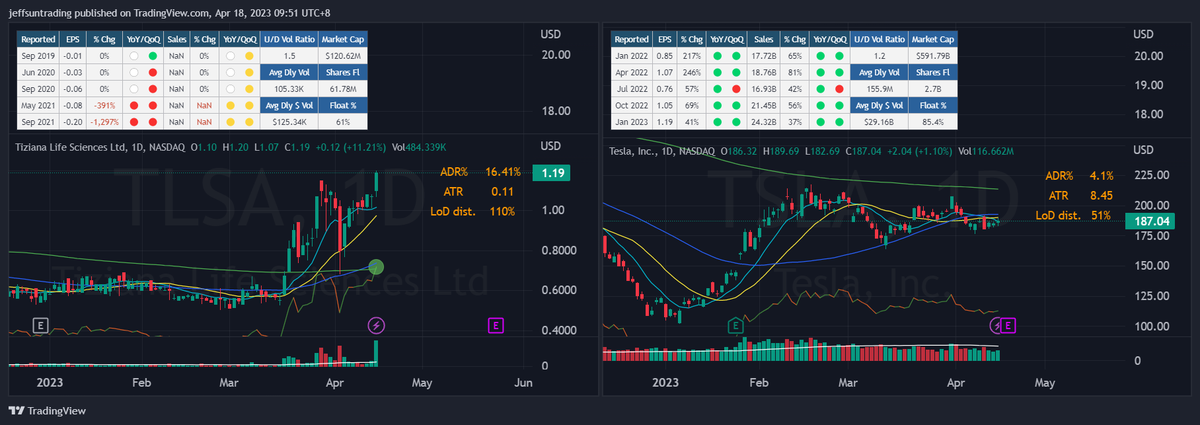Click the Avg Dly Vol header in Tiziana table
1200x425 pixels.
[288, 71]
